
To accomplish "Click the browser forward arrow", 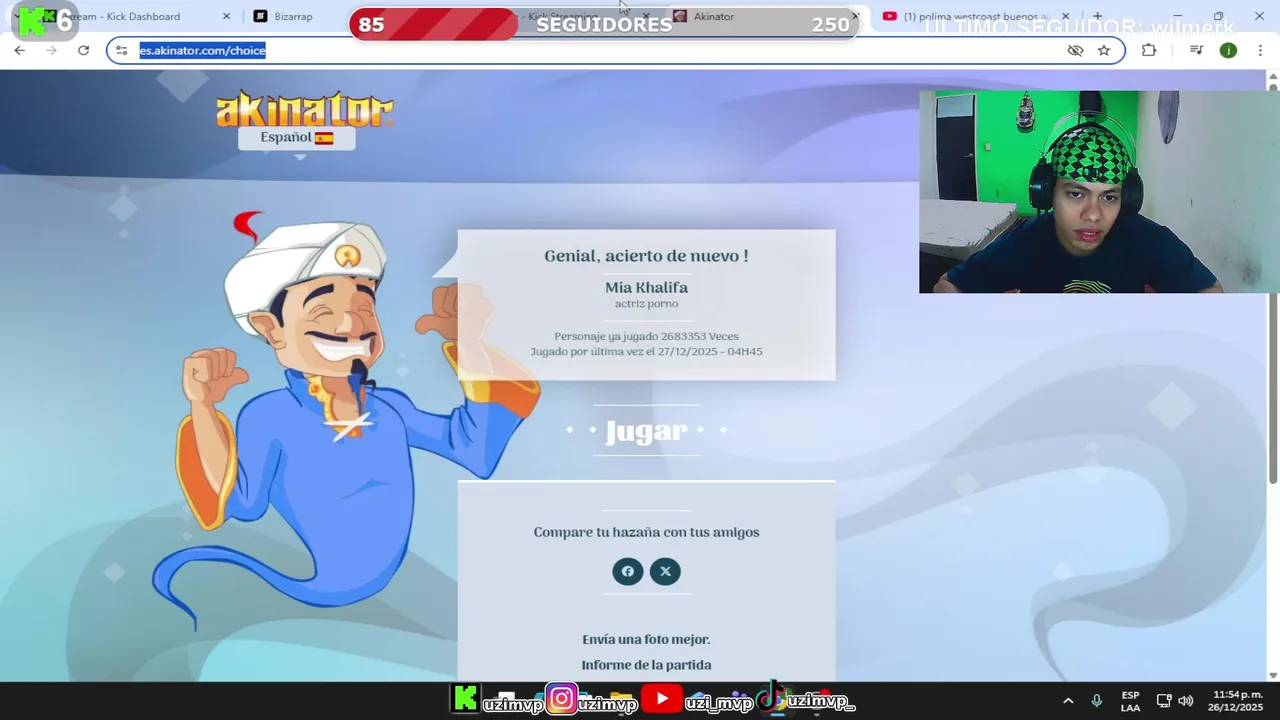I will pos(51,50).
